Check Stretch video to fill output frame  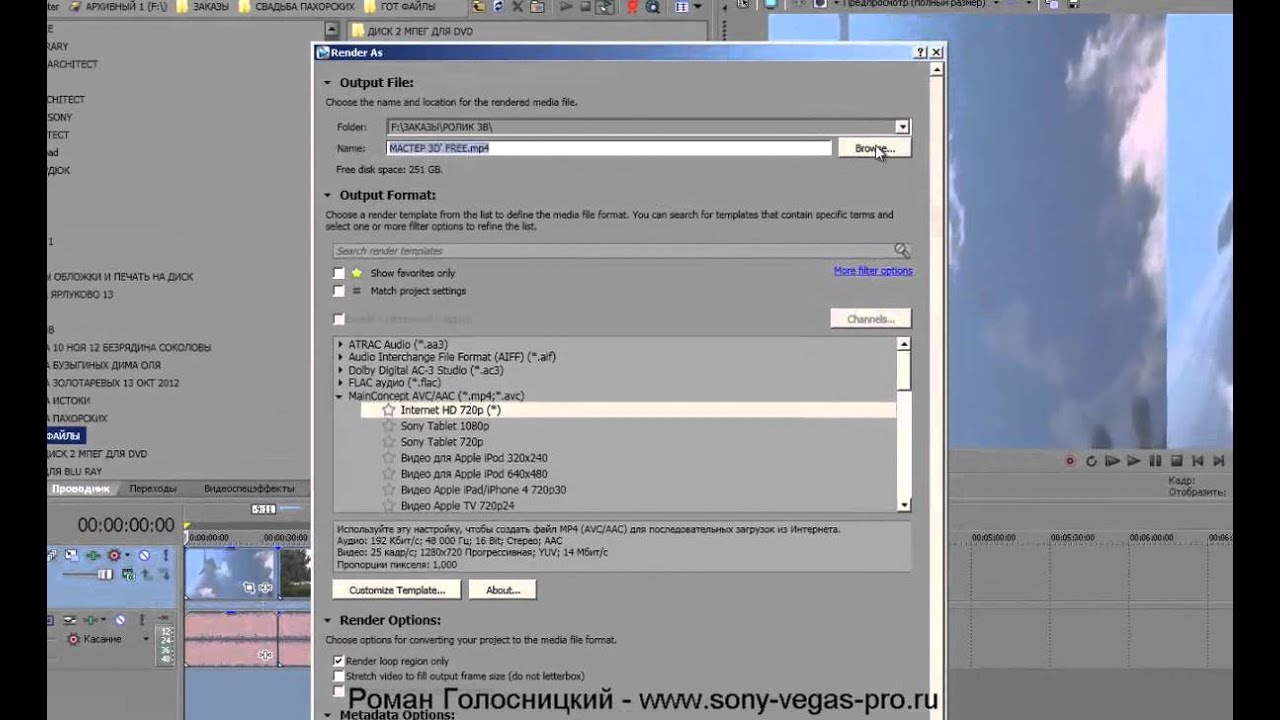point(338,676)
